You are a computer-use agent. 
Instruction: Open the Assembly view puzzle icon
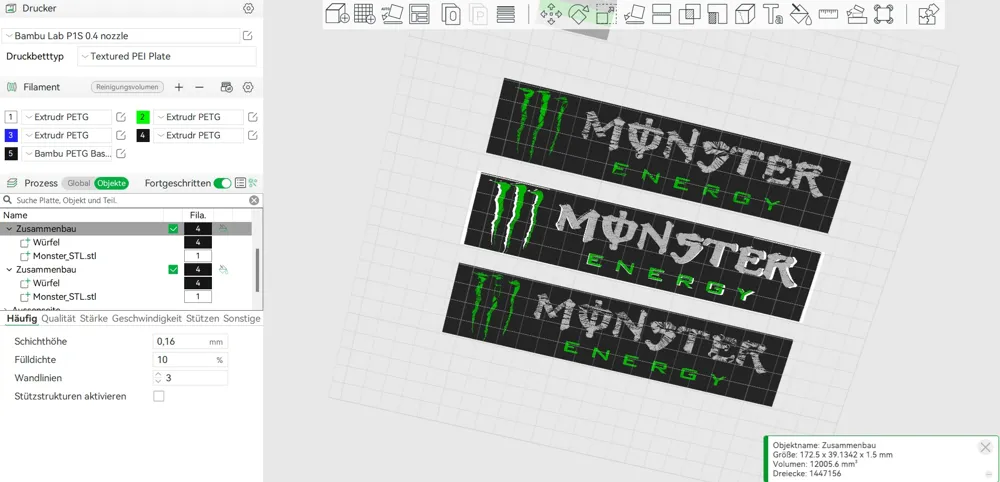click(928, 13)
